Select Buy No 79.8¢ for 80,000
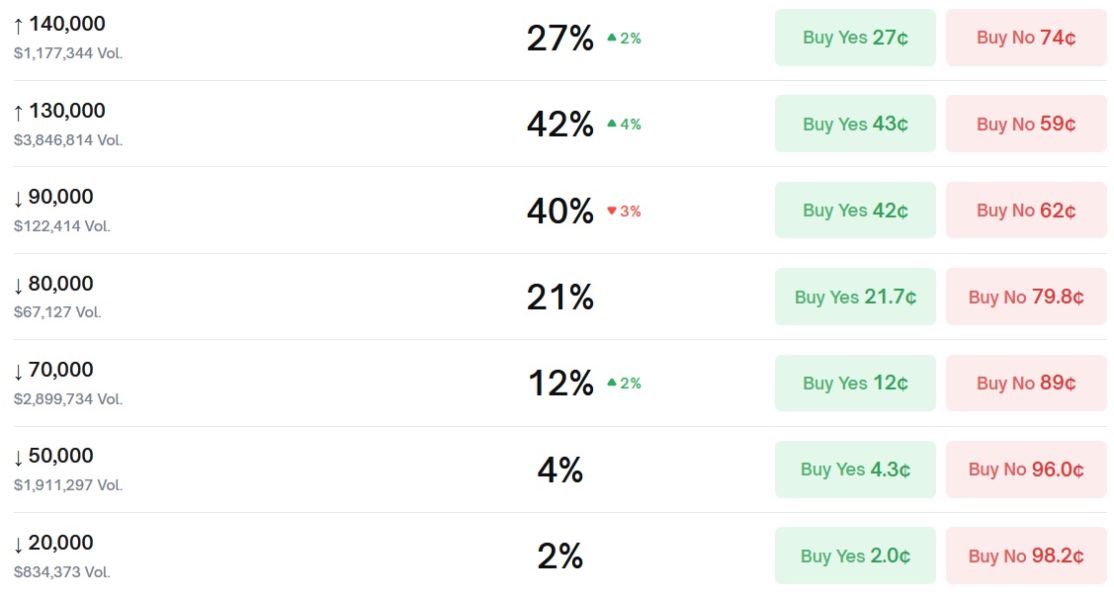The image size is (1114, 600). click(x=1026, y=297)
